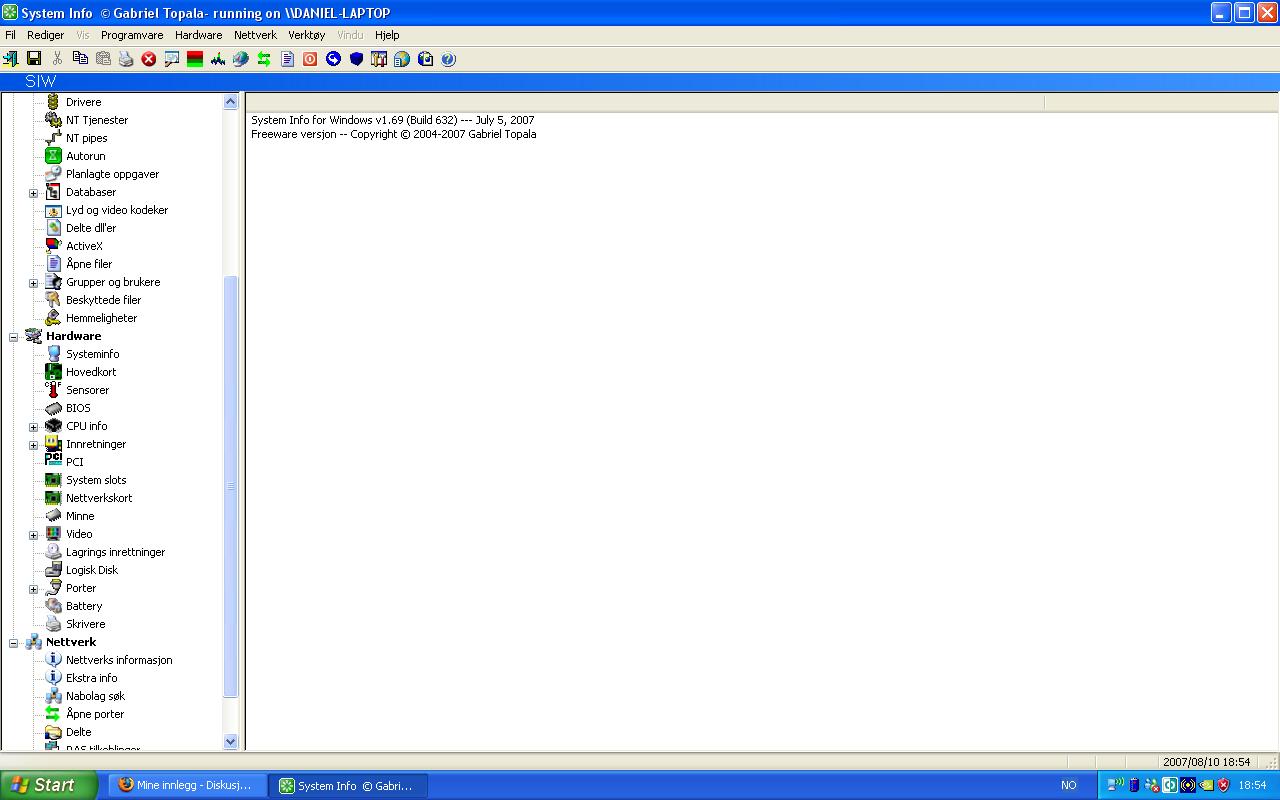The image size is (1280, 800).
Task: Expand the CPU info node
Action: pyautogui.click(x=33, y=427)
